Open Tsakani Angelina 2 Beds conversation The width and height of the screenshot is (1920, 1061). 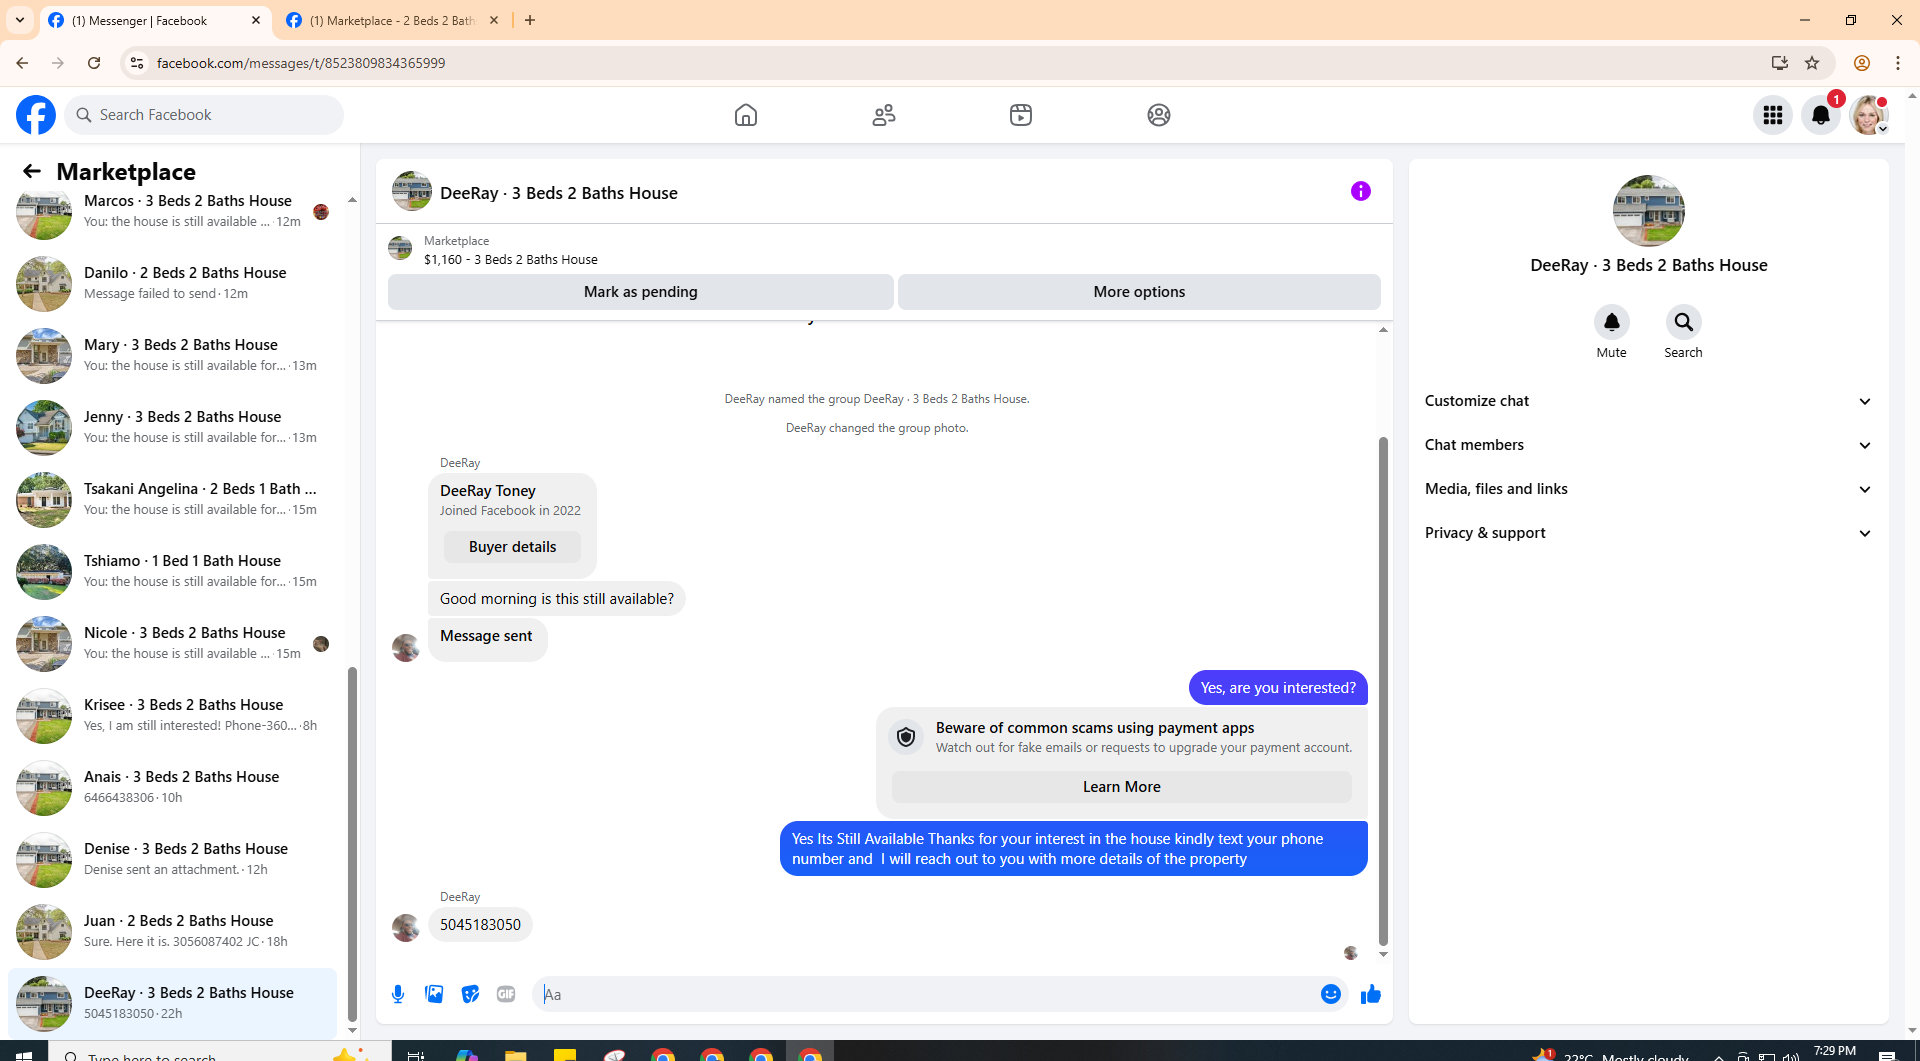pyautogui.click(x=172, y=499)
